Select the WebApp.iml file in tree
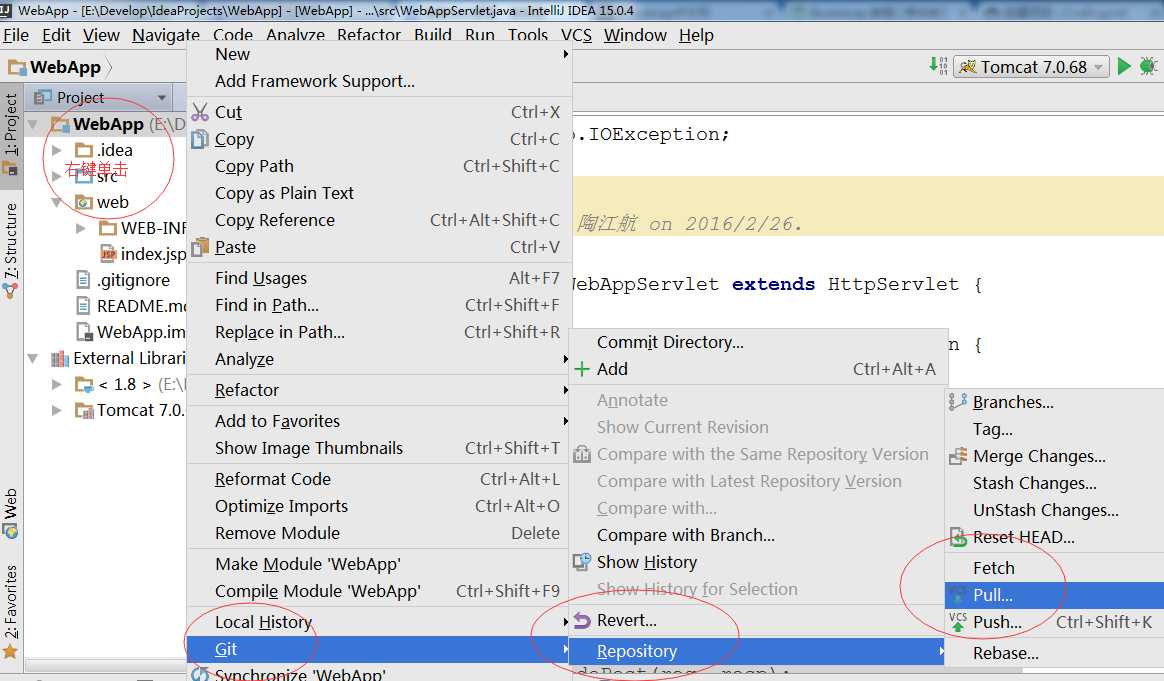 tap(131, 332)
